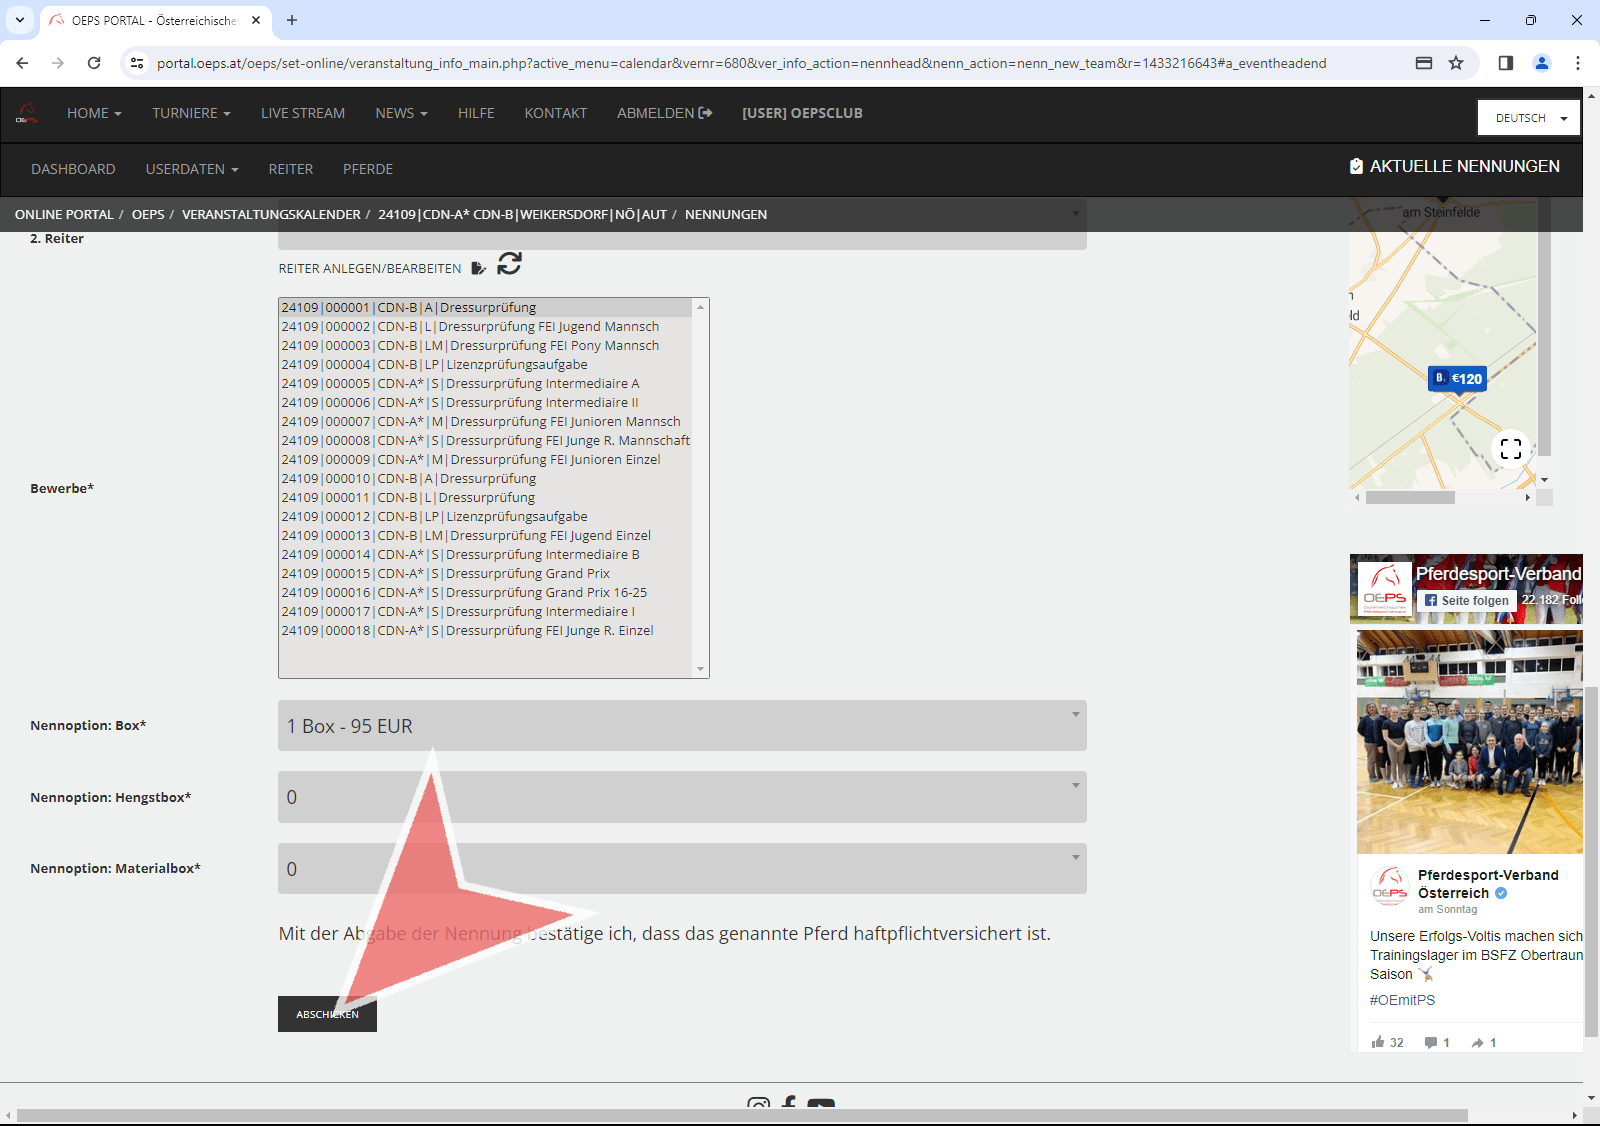Go to the PFERDE tab
The width and height of the screenshot is (1600, 1126).
[367, 169]
